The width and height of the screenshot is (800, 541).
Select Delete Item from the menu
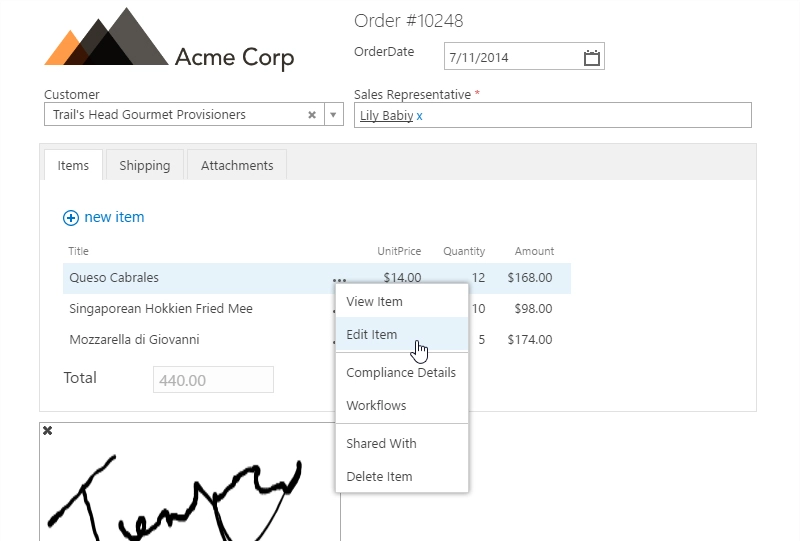point(379,477)
